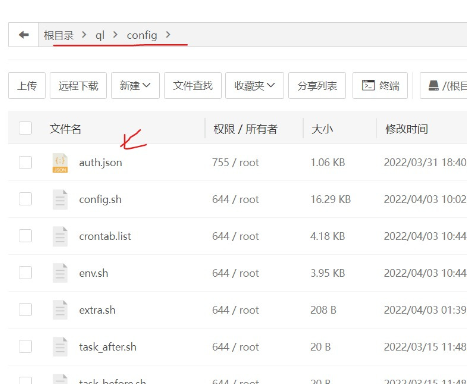The image size is (467, 384).
Task: Click chevron after config breadcrumb
Action: [x=168, y=35]
